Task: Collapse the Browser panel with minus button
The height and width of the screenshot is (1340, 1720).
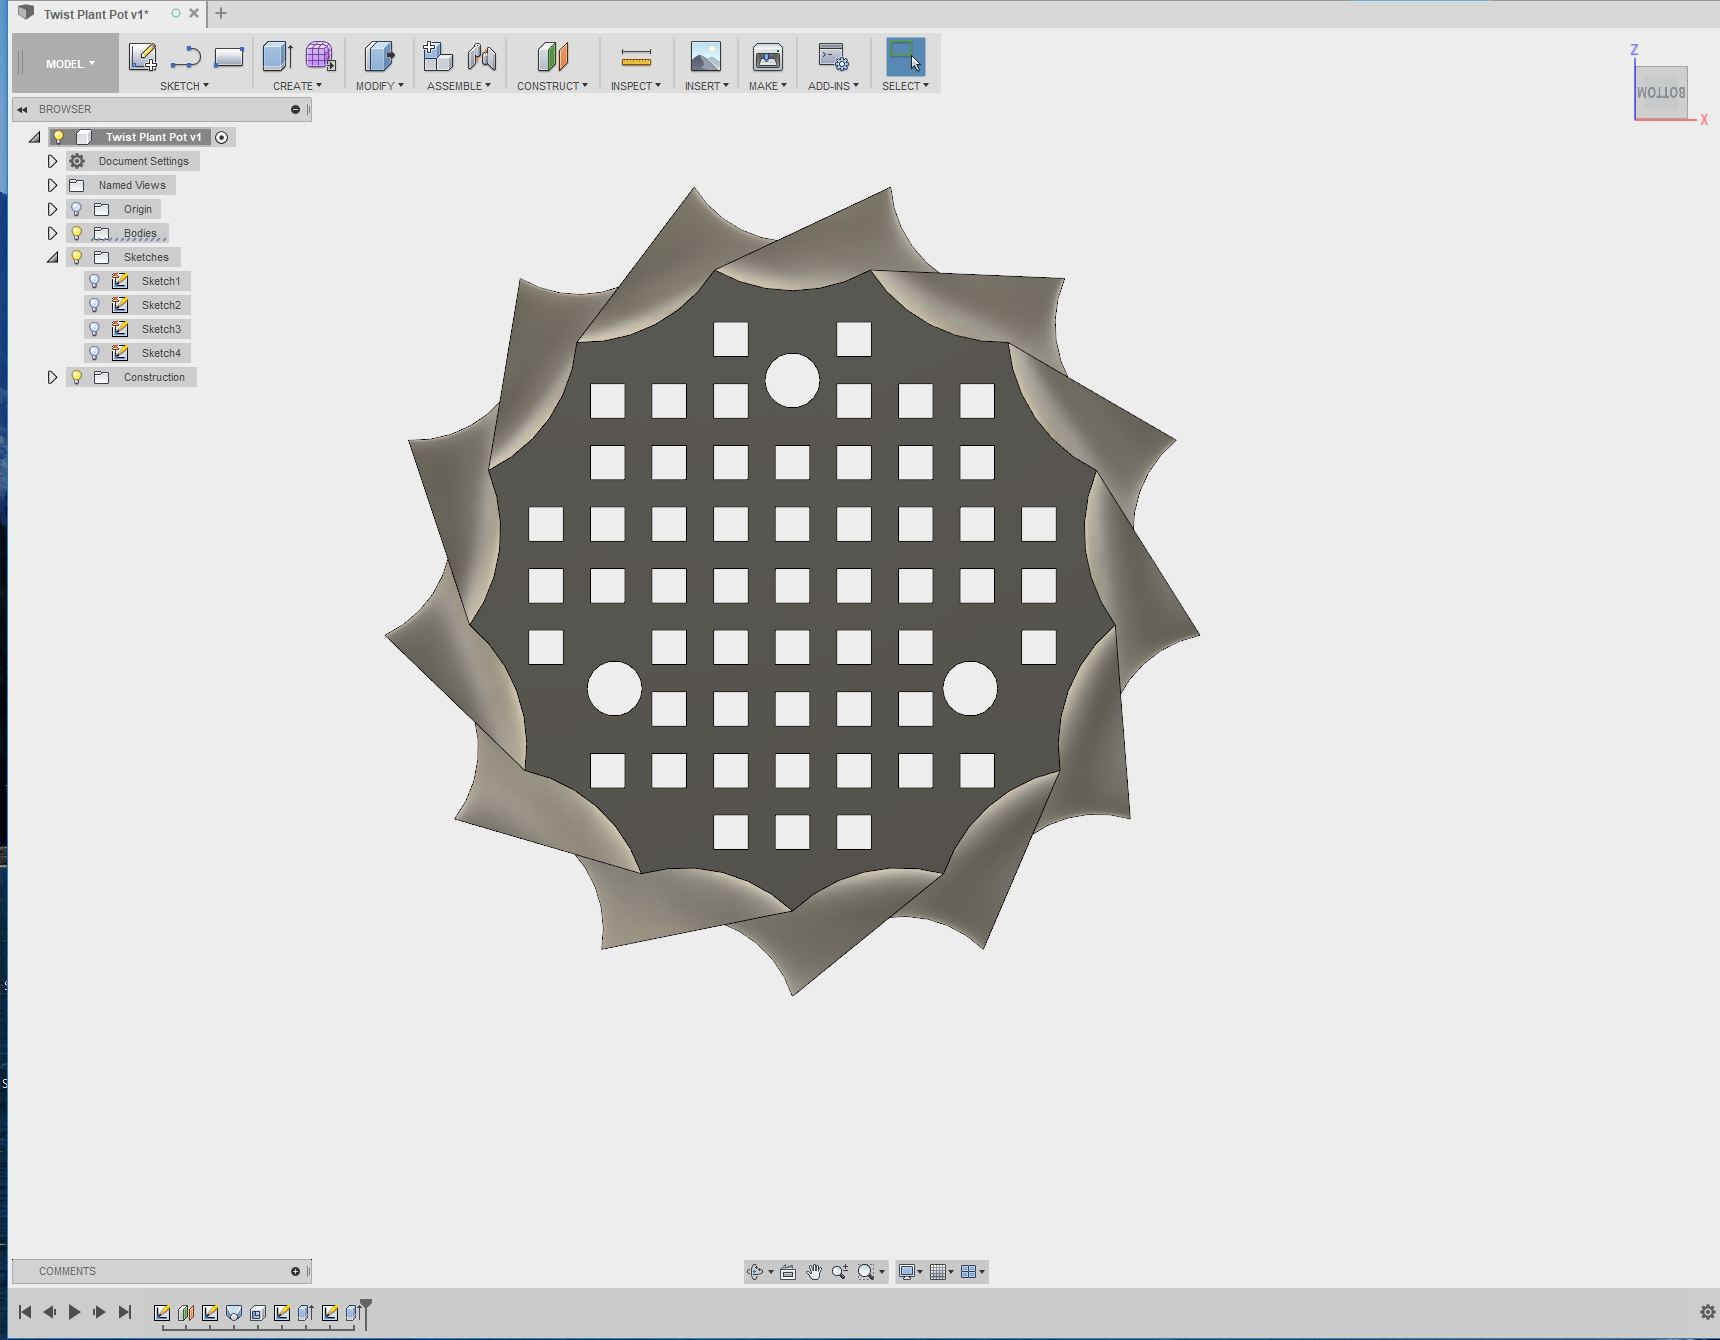Action: tap(295, 109)
